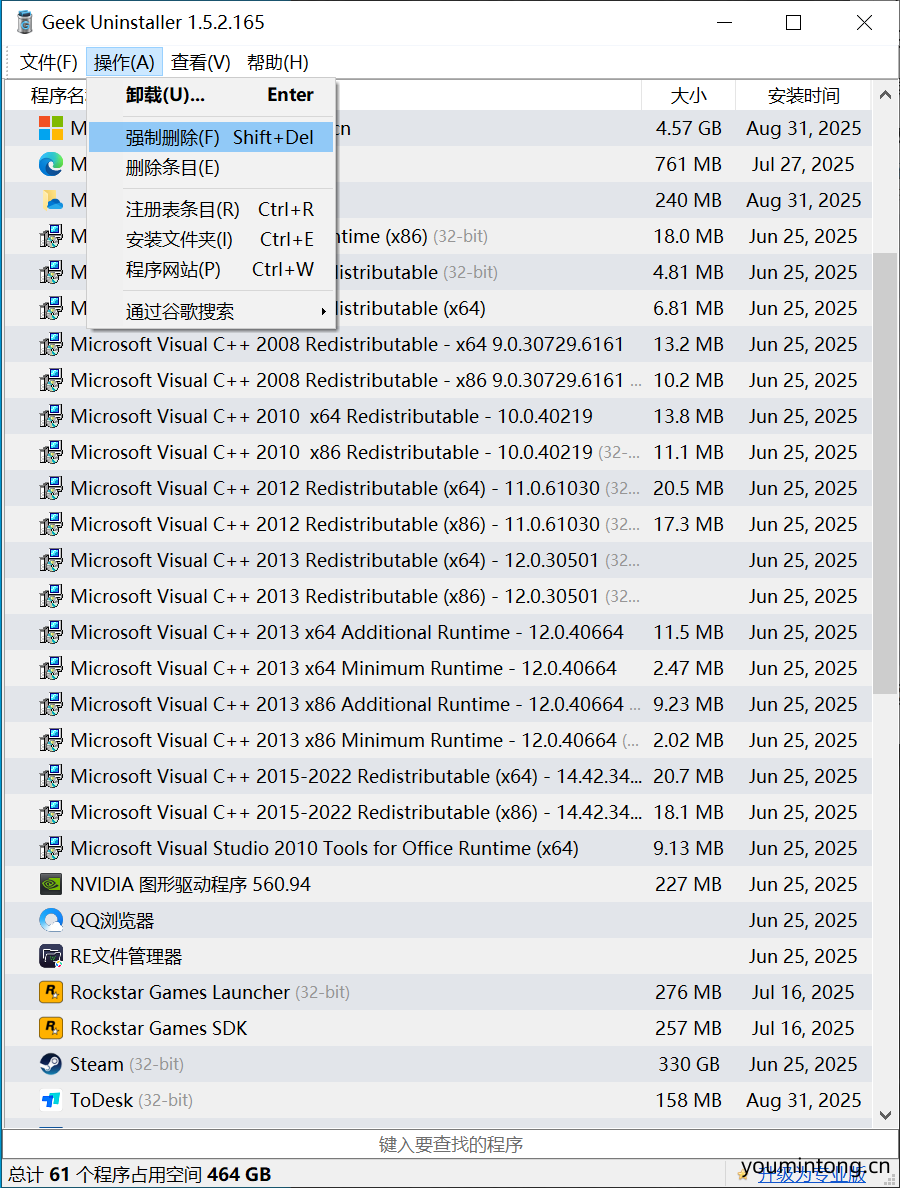Expand the 通过谷歌搜索 submenu
The height and width of the screenshot is (1188, 900).
pyautogui.click(x=211, y=311)
